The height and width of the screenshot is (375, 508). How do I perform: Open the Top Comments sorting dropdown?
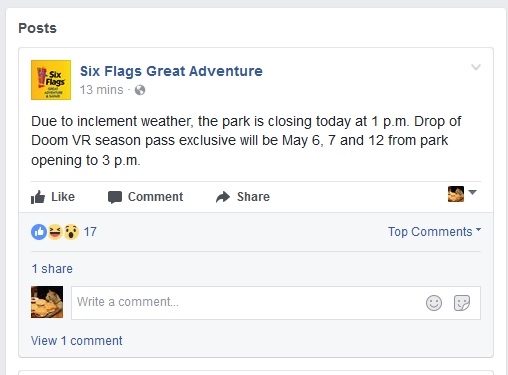434,232
